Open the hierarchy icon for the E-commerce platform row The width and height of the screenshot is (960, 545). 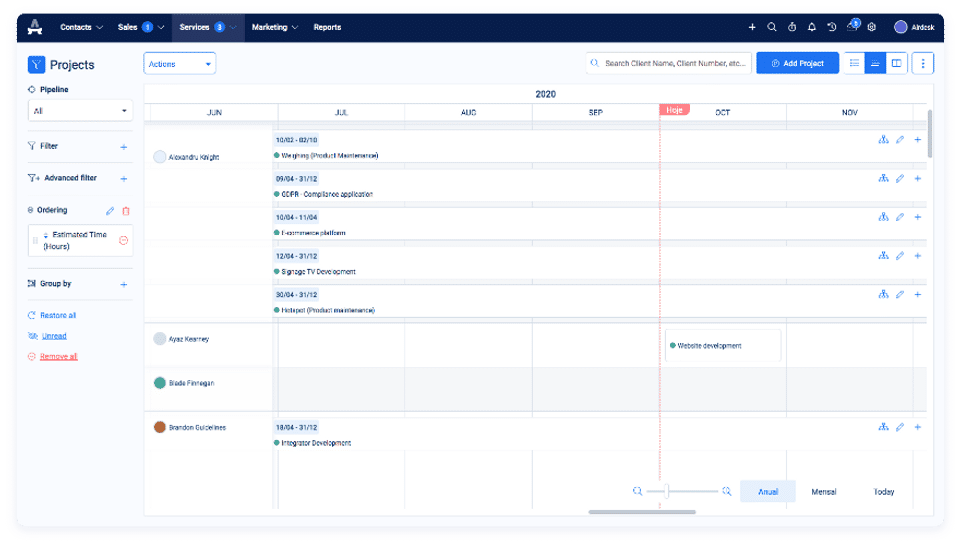coord(883,217)
